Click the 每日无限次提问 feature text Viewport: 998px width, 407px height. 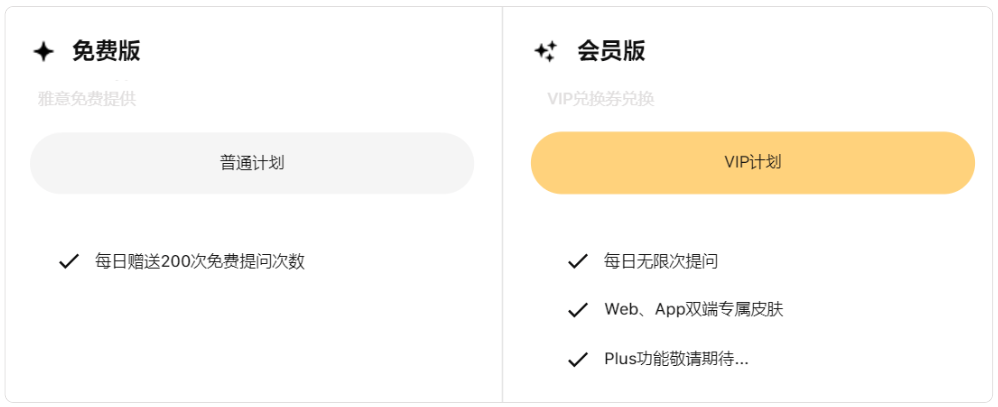(x=661, y=262)
